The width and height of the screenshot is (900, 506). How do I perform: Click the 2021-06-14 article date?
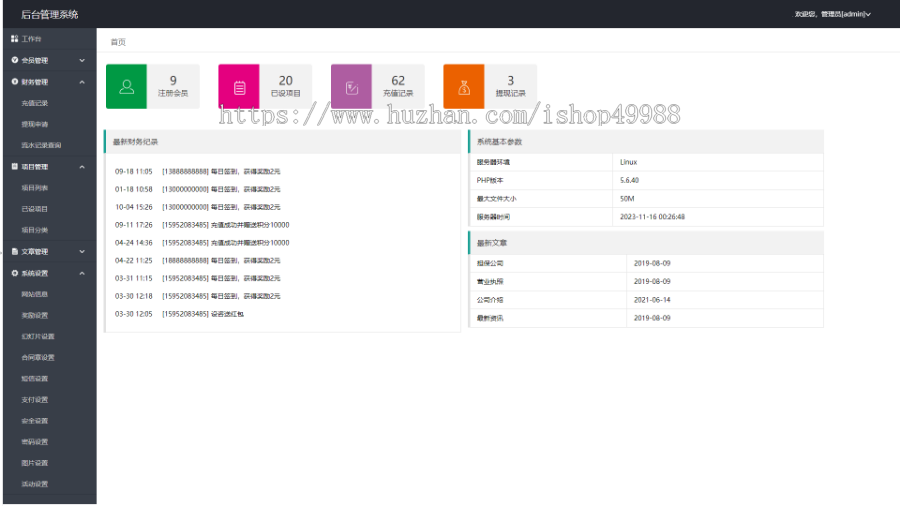pos(652,300)
